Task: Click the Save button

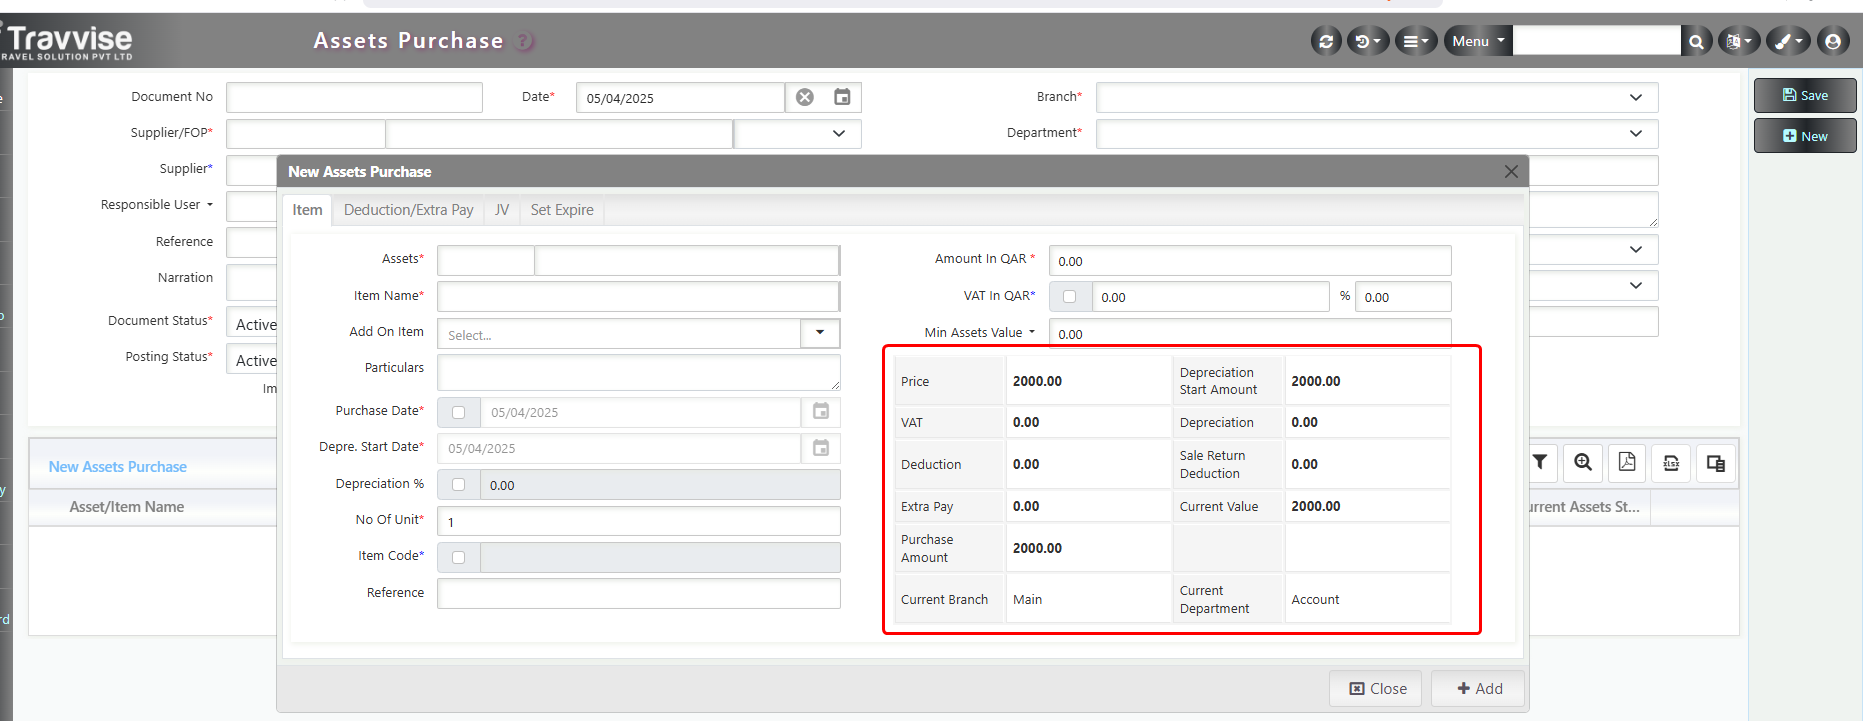Action: tap(1805, 95)
